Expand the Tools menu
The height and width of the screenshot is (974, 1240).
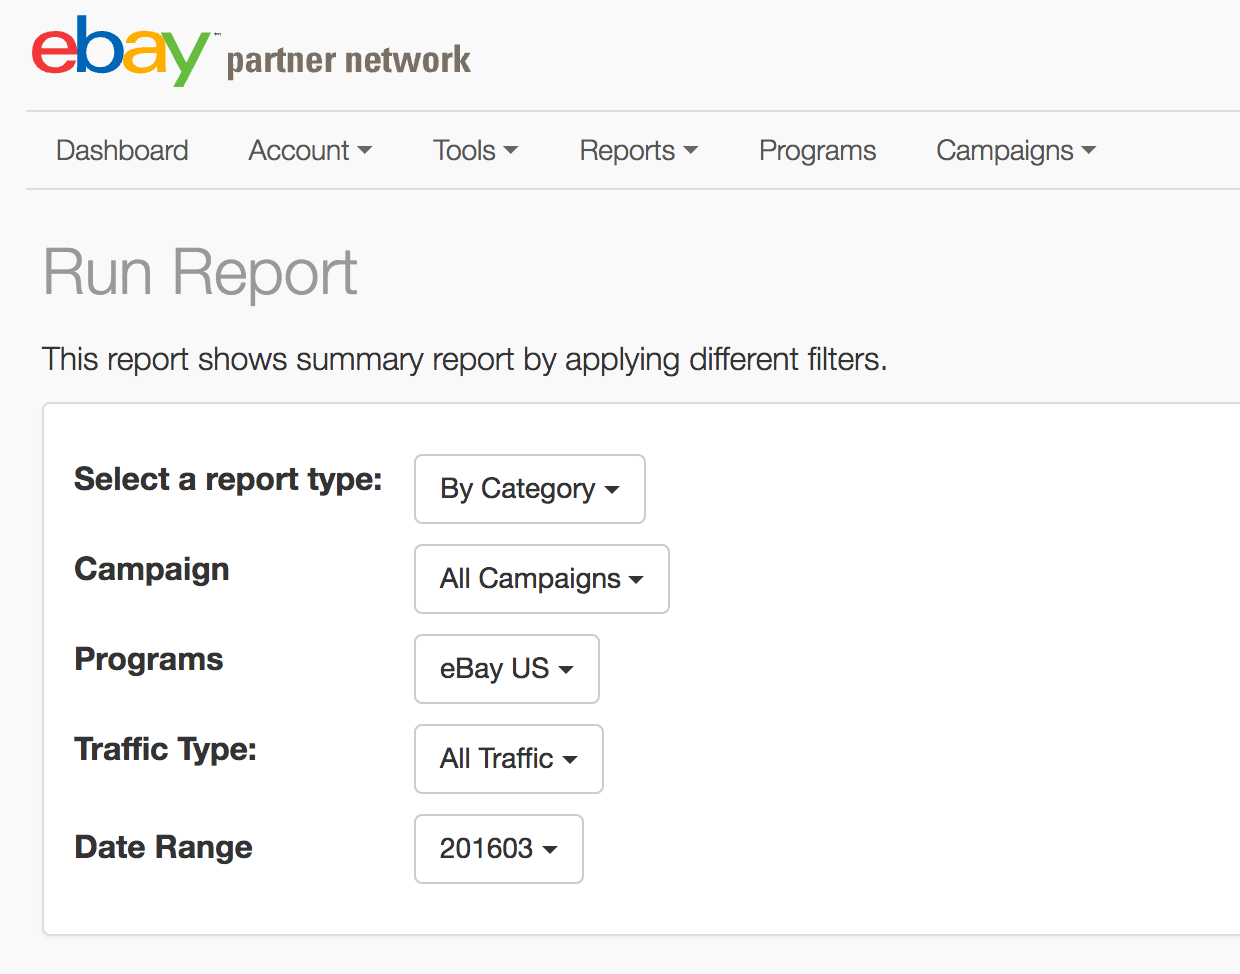click(475, 150)
